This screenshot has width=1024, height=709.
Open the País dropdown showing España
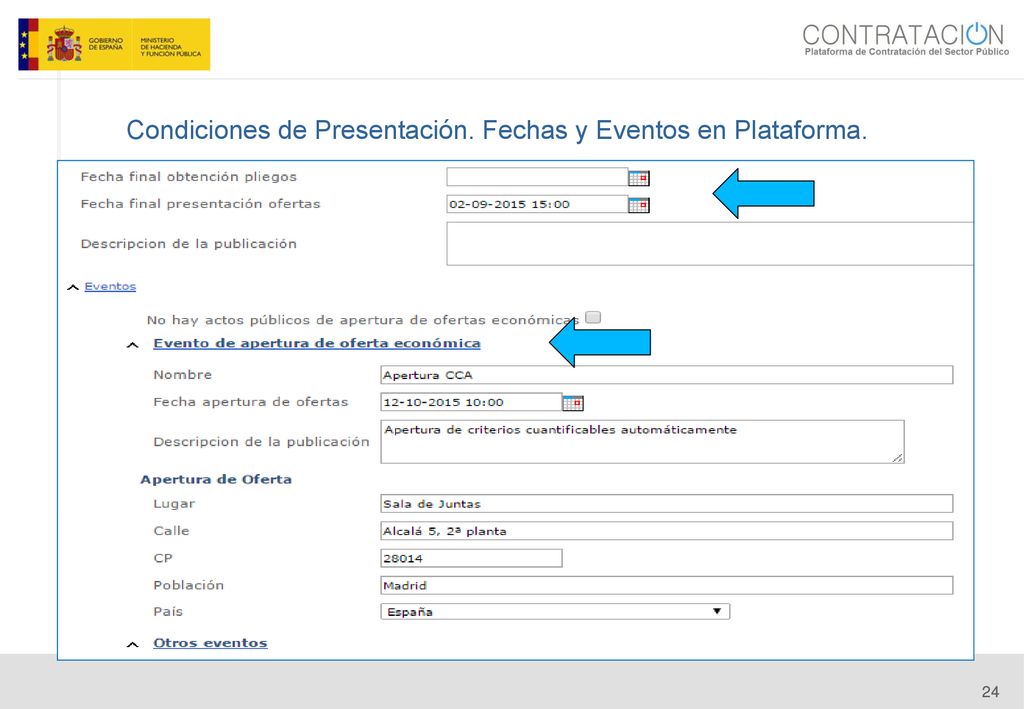point(555,612)
